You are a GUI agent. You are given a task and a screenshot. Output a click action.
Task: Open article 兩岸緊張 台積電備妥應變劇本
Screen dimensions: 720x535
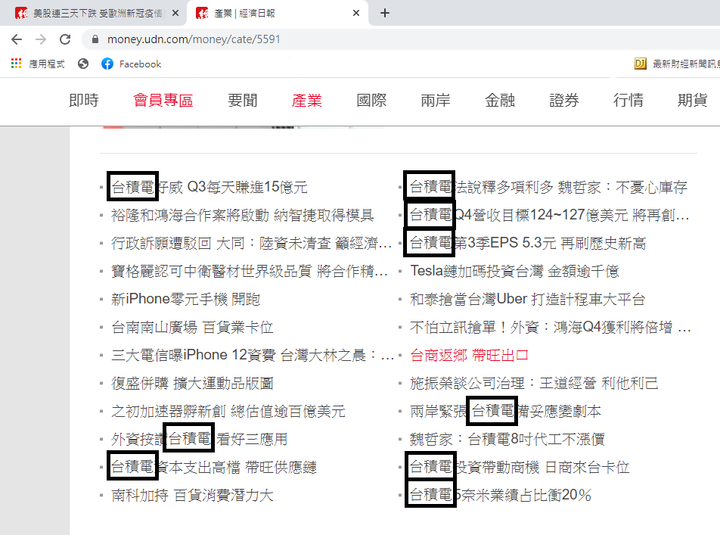click(505, 411)
